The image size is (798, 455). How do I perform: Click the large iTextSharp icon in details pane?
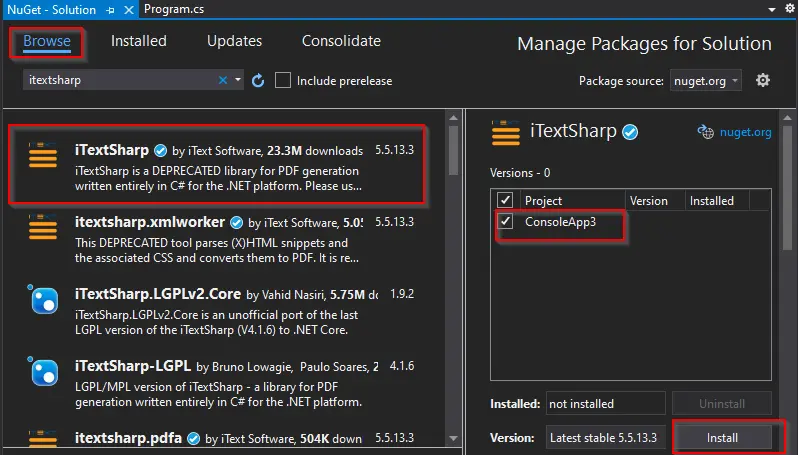(506, 133)
